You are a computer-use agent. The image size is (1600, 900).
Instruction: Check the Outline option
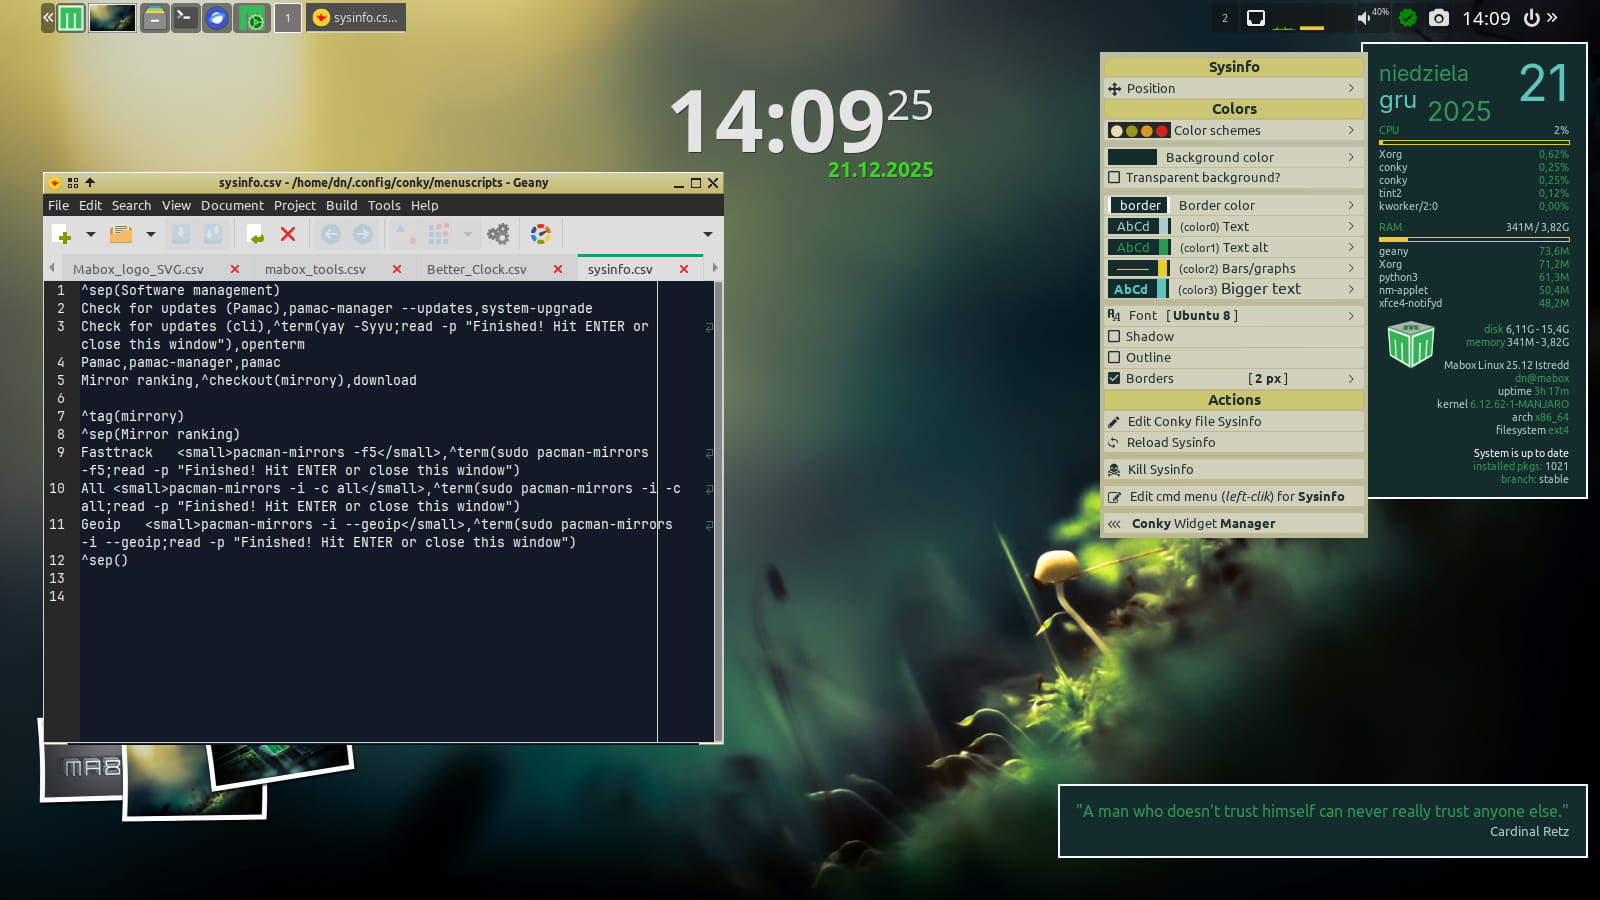[x=1114, y=358]
